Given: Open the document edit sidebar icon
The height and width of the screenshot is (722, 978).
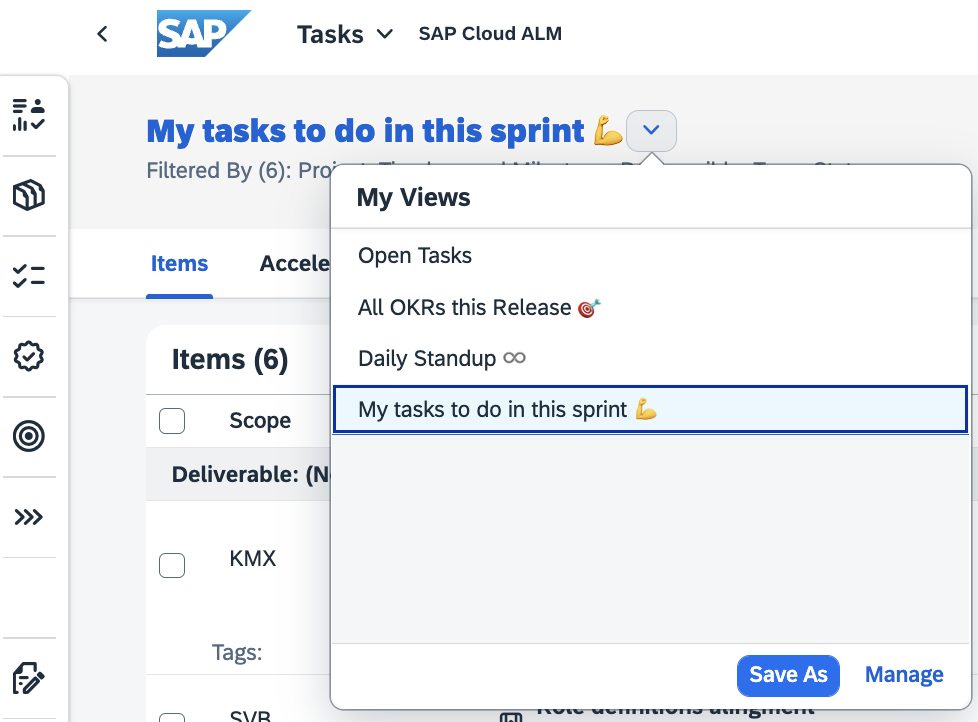Looking at the screenshot, I should [29, 678].
